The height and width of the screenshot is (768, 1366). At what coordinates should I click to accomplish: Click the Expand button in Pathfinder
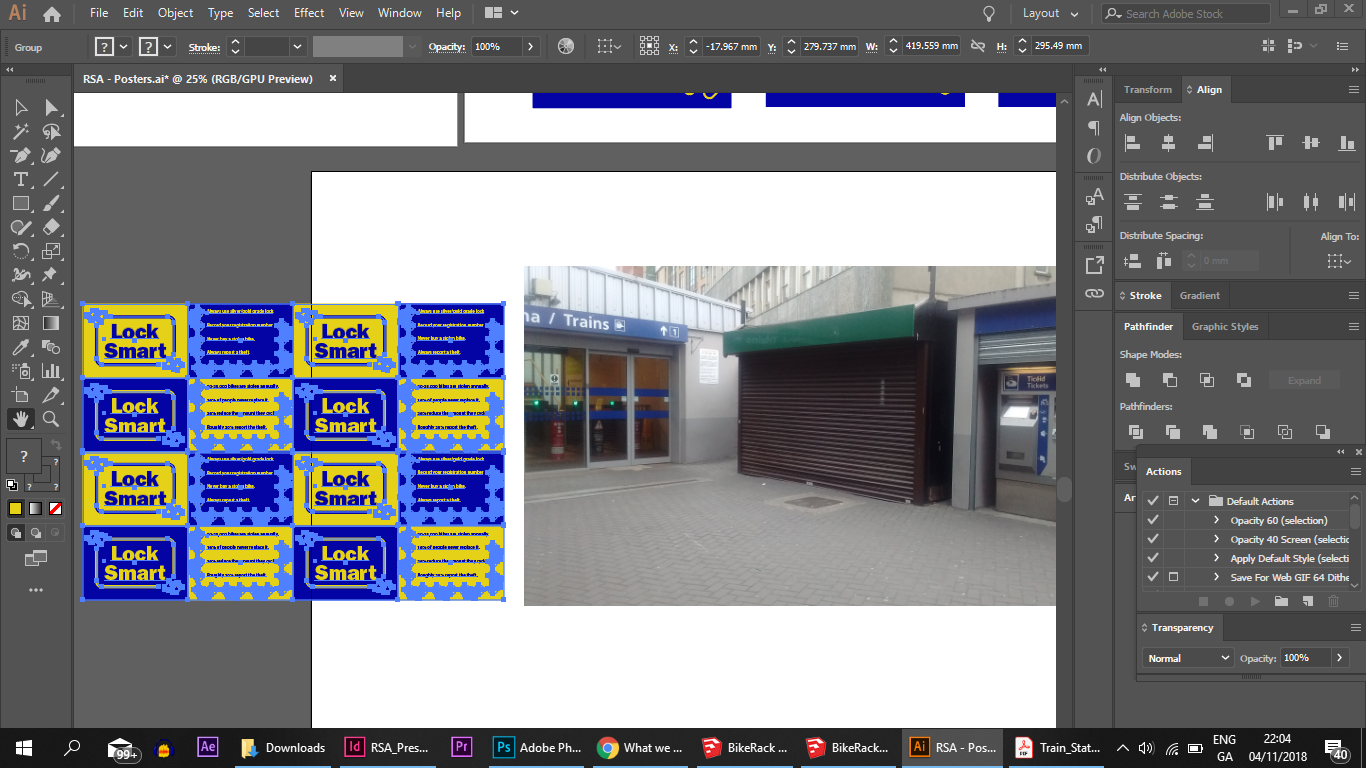click(x=1304, y=380)
